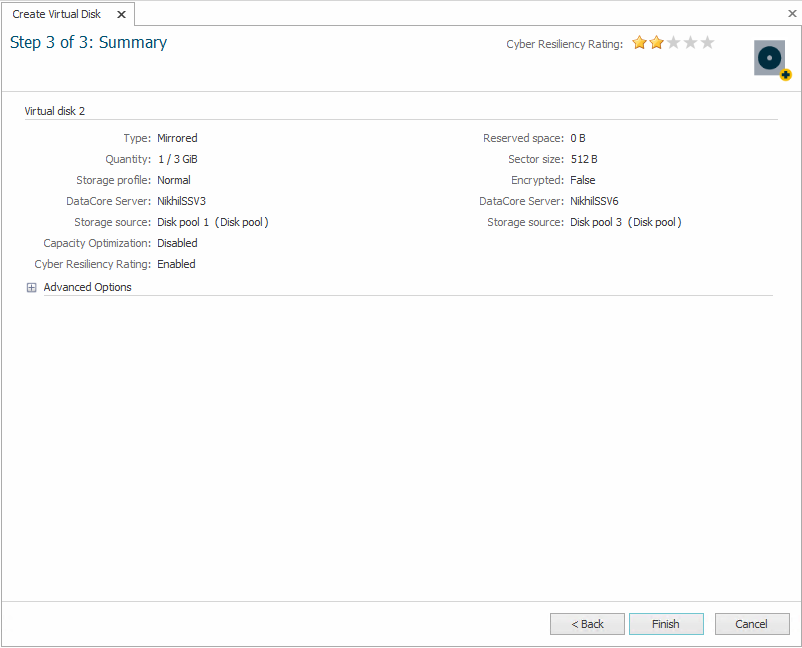Click the NikhilSSV3 server name
This screenshot has height=648, width=802.
point(181,201)
